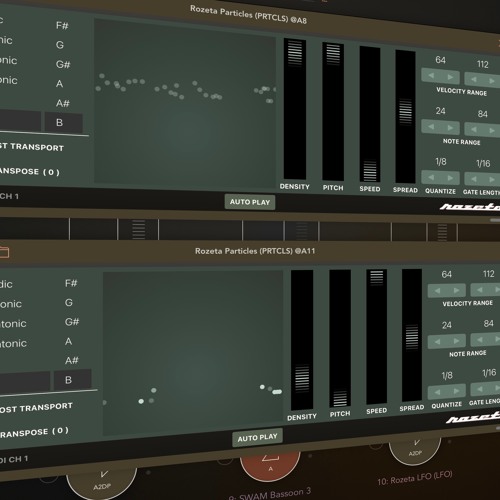Decrease the 64 velocity value in the A11 window
This screenshot has width=500, height=500.
pyautogui.click(x=437, y=291)
